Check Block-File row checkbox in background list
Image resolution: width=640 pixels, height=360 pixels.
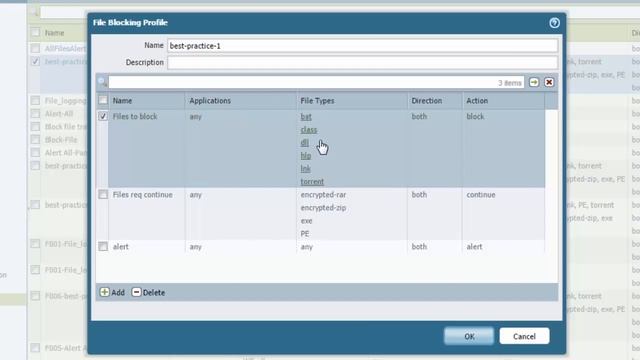[36, 140]
